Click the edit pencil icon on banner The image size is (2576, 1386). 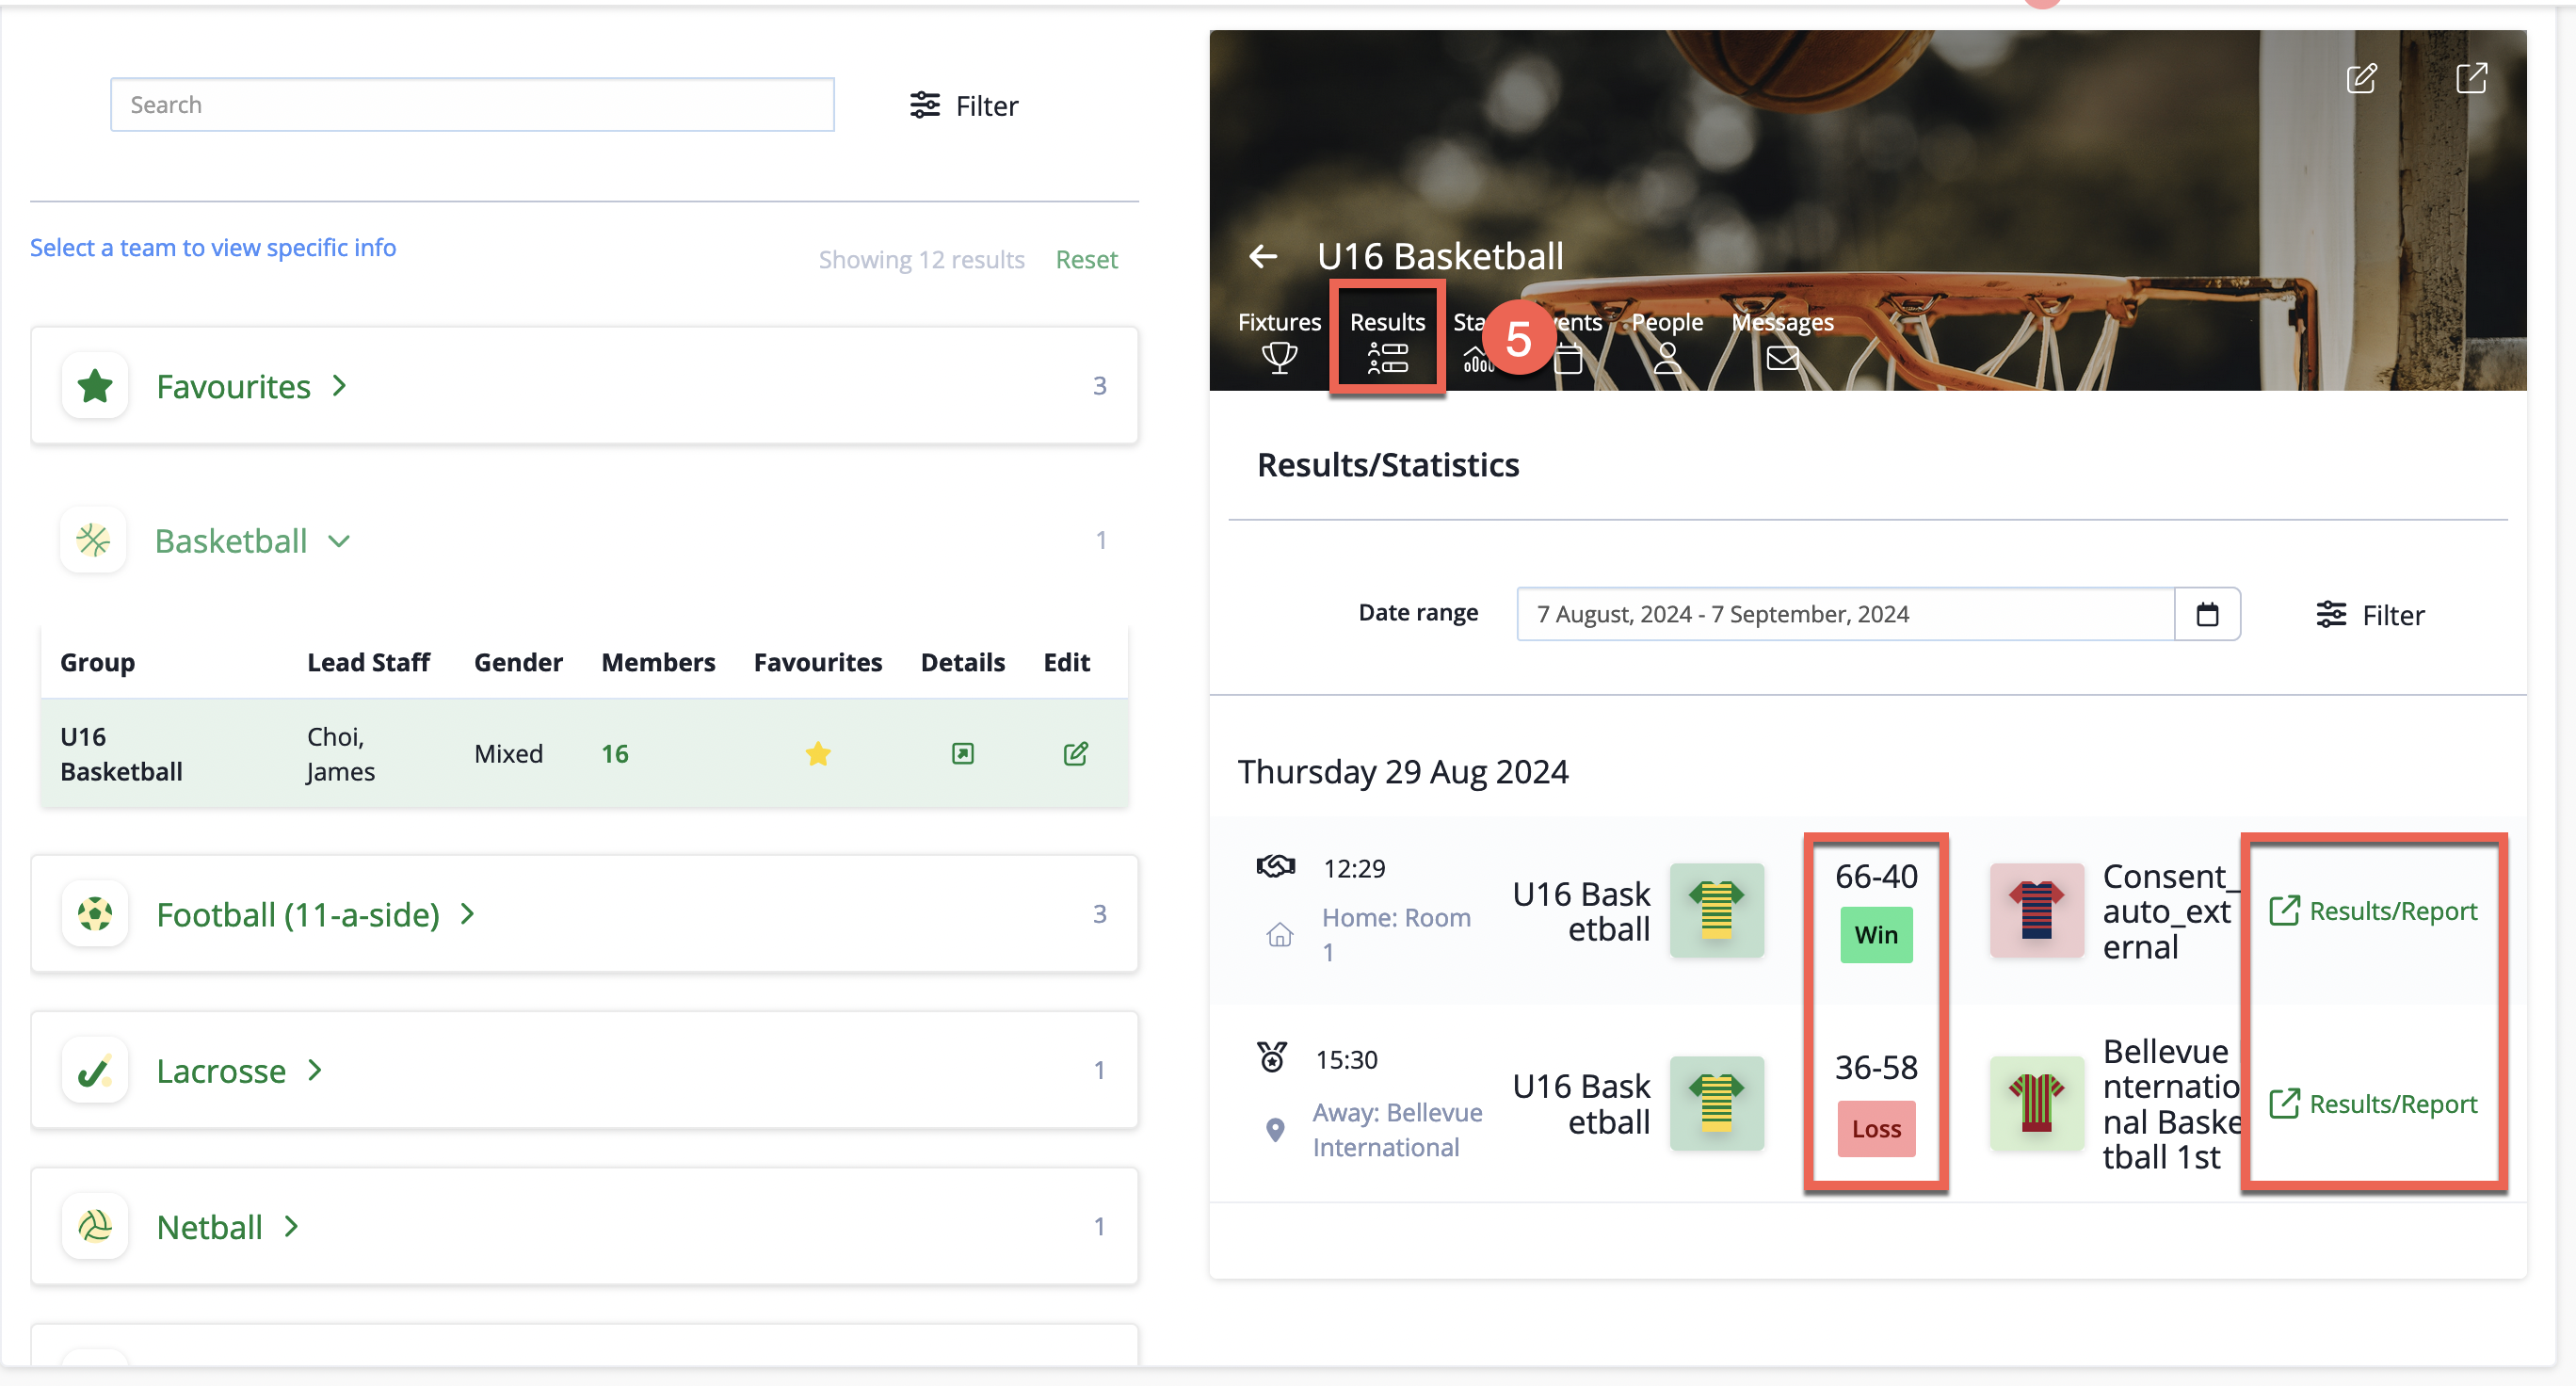pos(2361,78)
